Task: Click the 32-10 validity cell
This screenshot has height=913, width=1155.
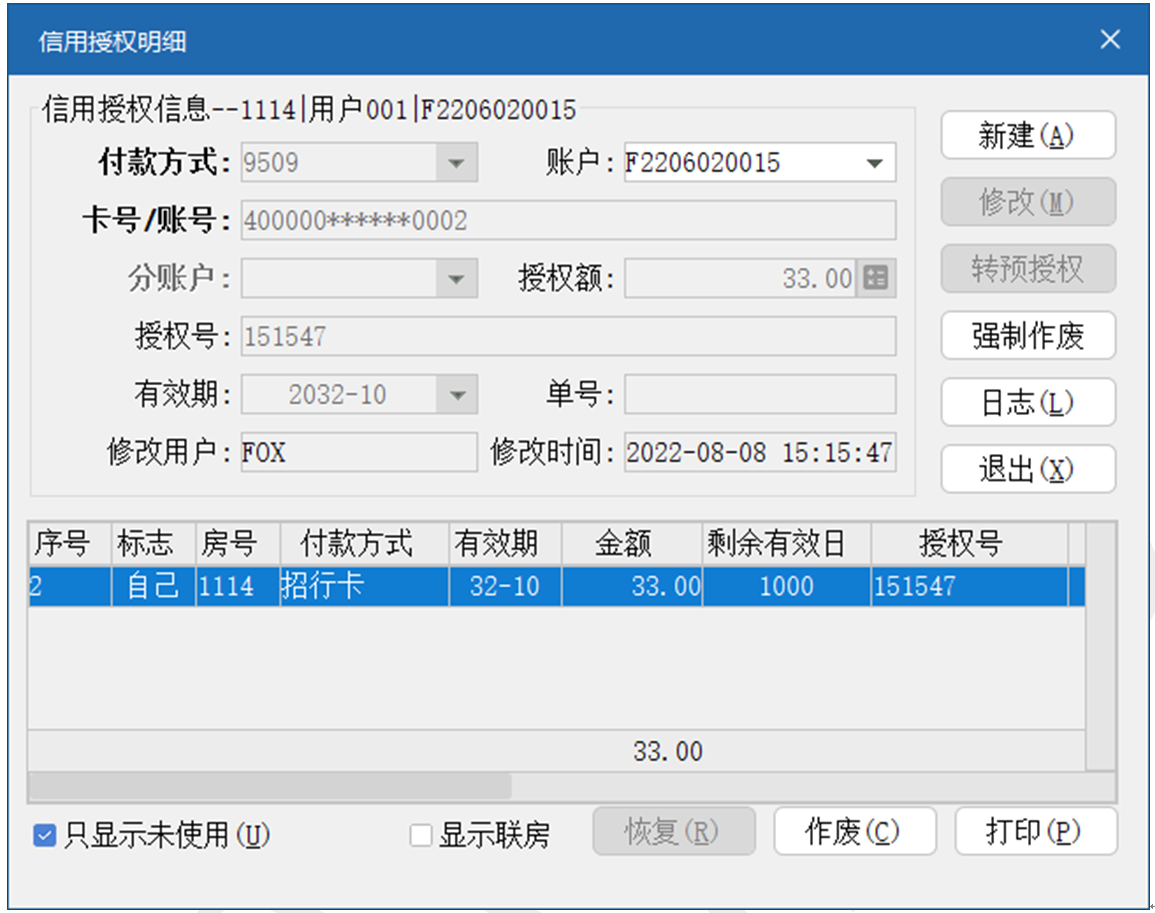Action: tap(505, 587)
